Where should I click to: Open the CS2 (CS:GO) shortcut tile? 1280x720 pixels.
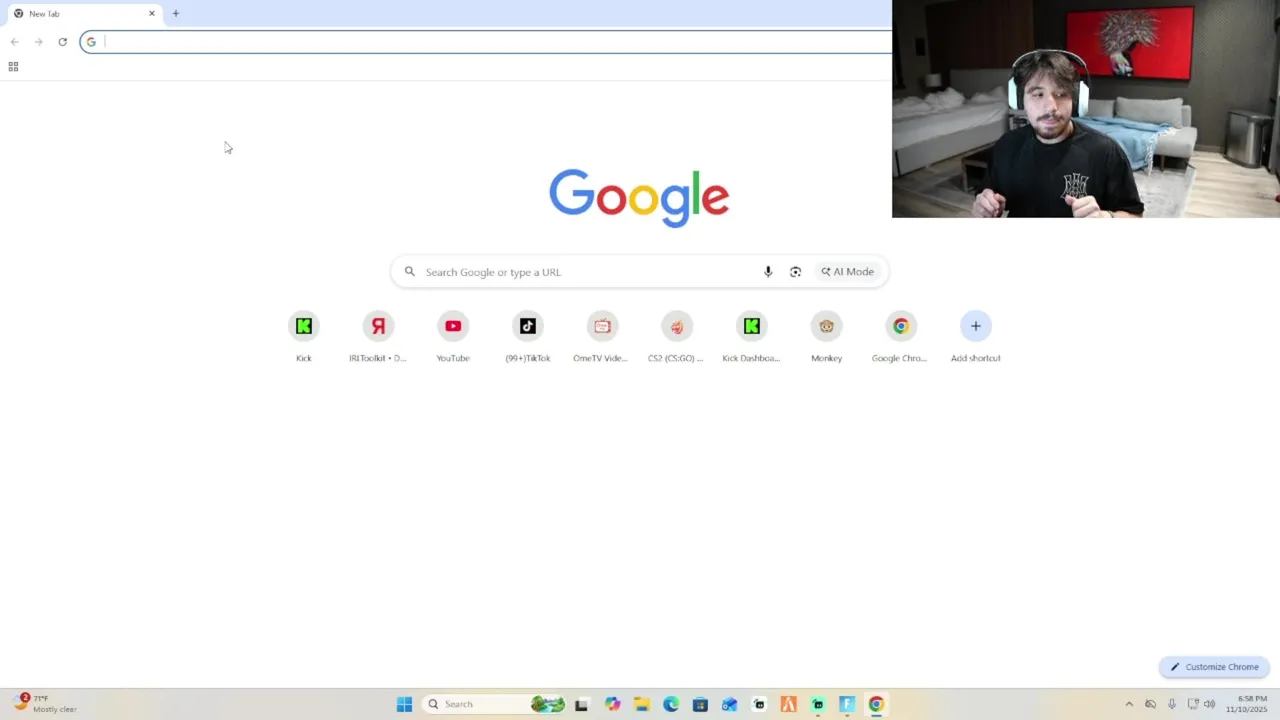pos(677,338)
